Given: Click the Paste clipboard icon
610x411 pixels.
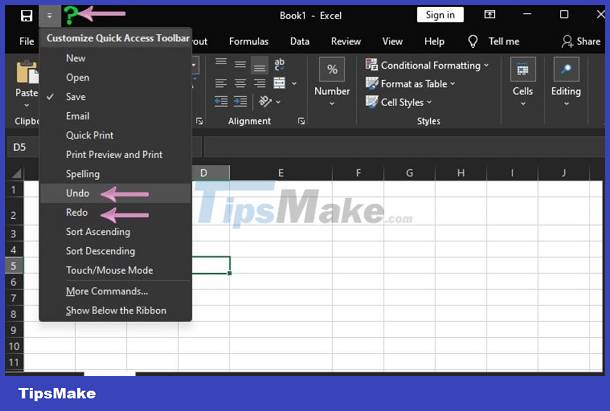Looking at the screenshot, I should pos(27,73).
